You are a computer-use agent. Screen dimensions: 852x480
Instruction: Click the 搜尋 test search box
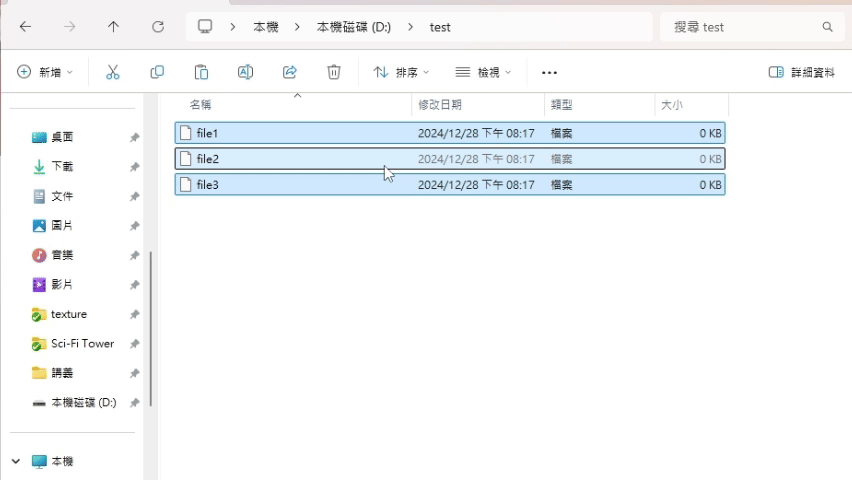[745, 27]
